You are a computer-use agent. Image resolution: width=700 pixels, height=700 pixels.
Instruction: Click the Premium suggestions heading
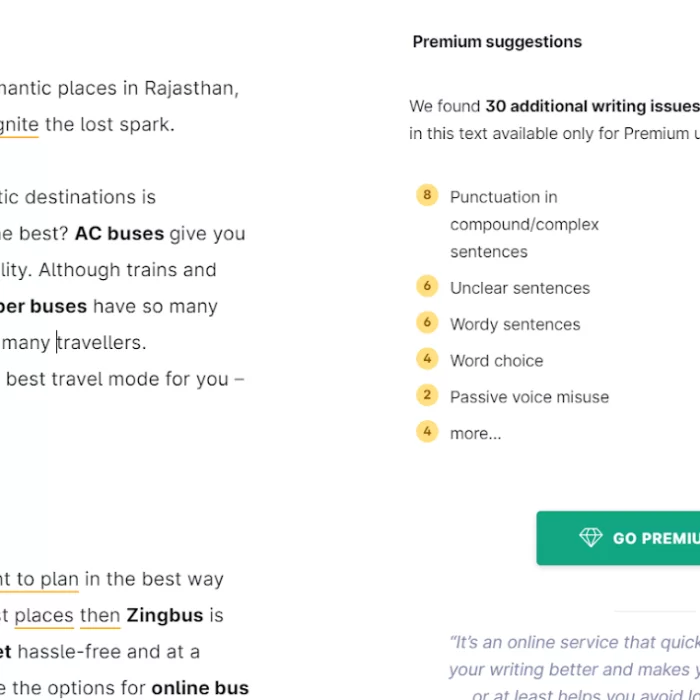pos(497,42)
